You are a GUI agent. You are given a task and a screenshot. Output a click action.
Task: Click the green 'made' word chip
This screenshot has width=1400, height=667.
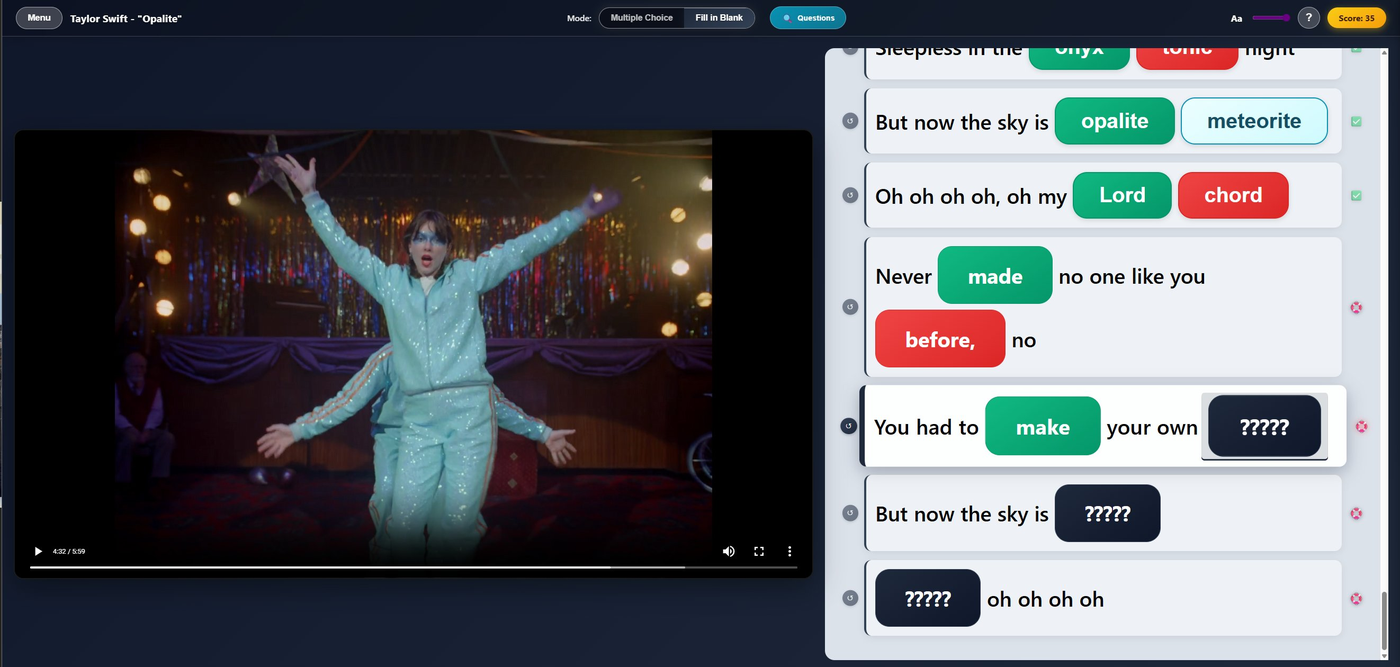[995, 276]
